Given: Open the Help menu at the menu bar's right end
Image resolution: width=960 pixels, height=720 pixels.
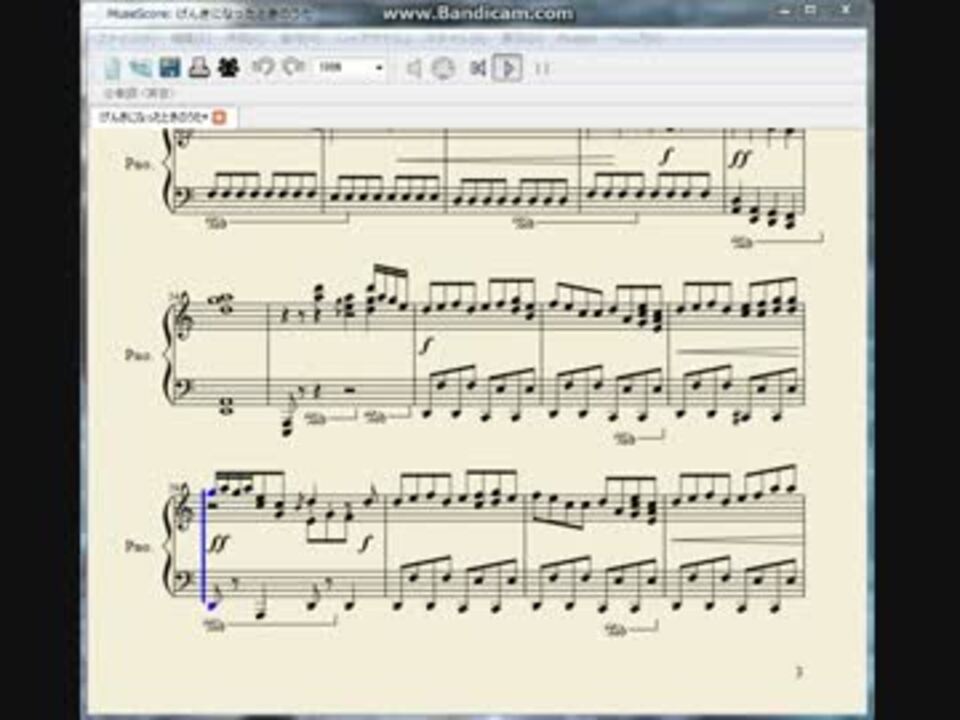Looking at the screenshot, I should [x=637, y=39].
